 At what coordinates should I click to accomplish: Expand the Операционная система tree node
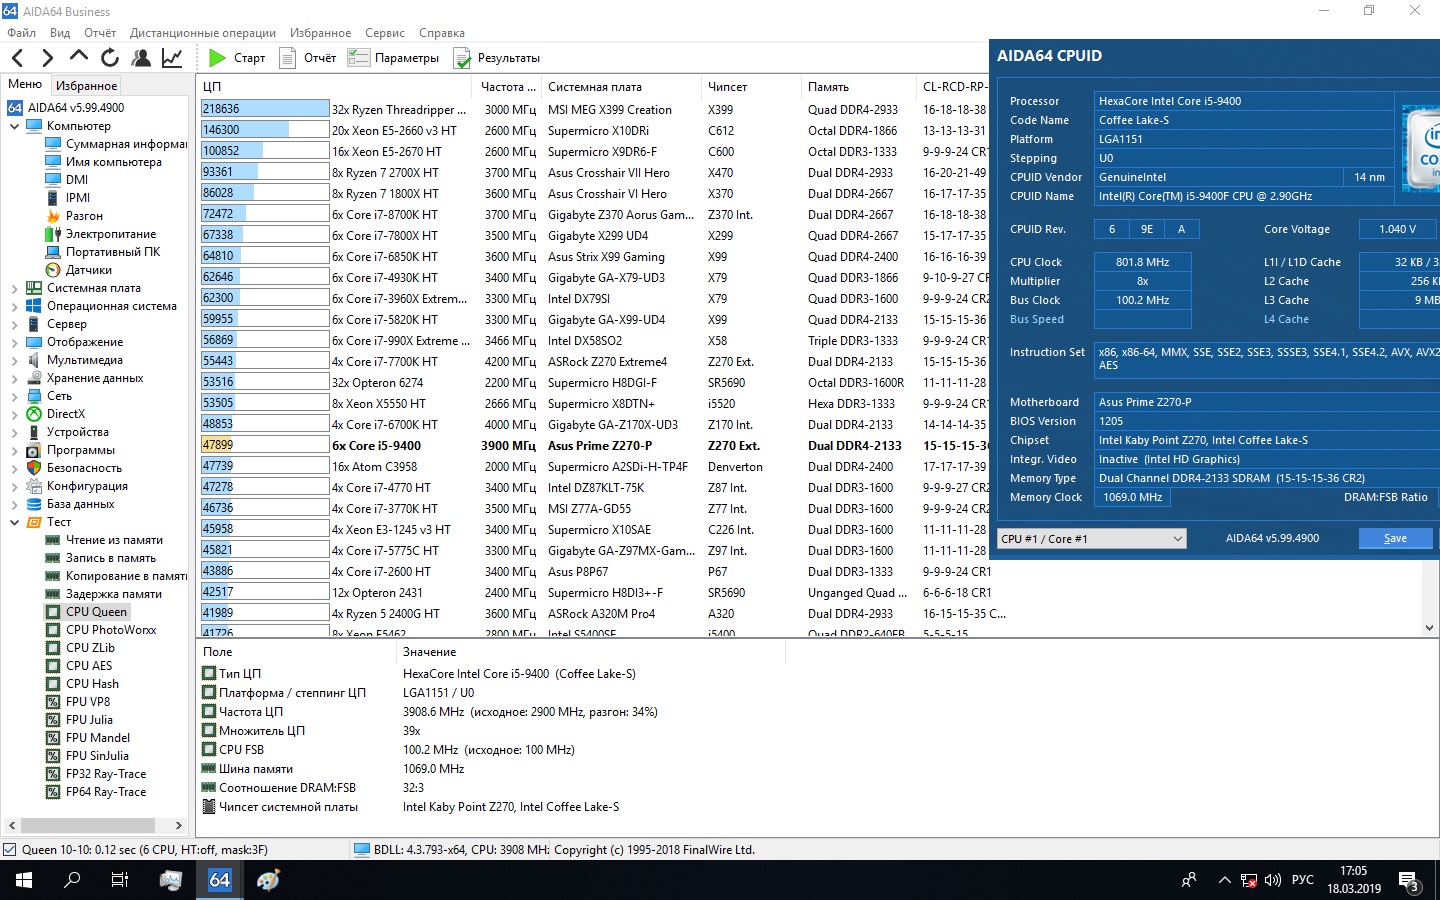tap(14, 306)
